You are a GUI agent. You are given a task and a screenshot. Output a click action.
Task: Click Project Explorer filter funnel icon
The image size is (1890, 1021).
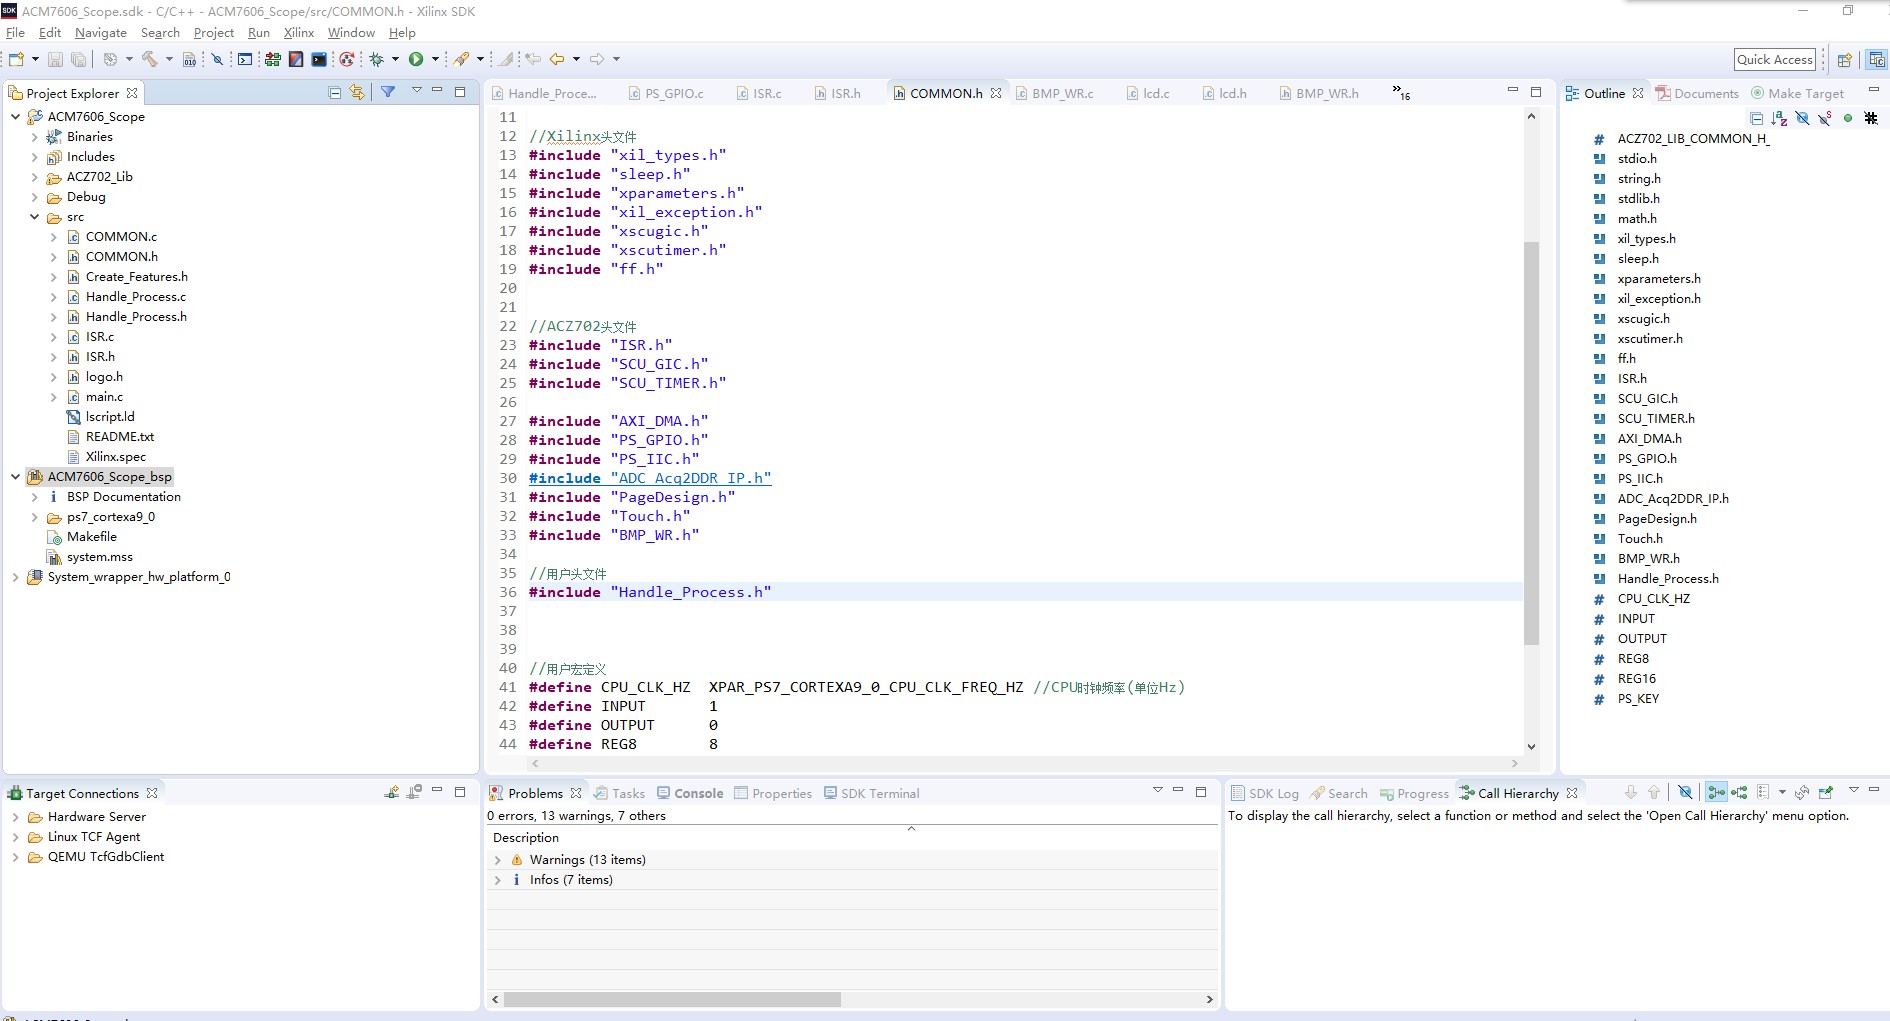coord(388,92)
